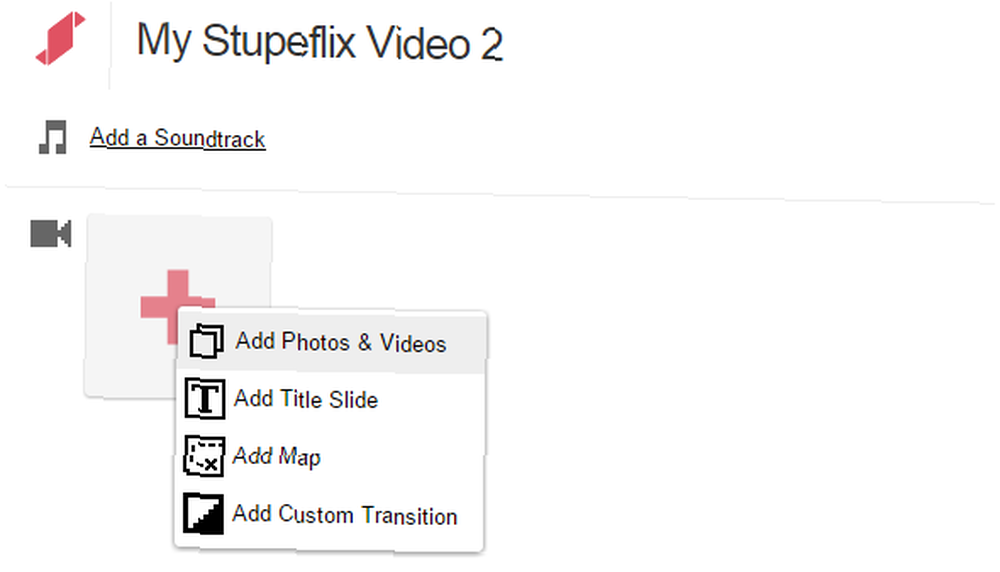This screenshot has height=572, width=1000.
Task: Click the My Stupeflix Video 2 title
Action: (320, 42)
